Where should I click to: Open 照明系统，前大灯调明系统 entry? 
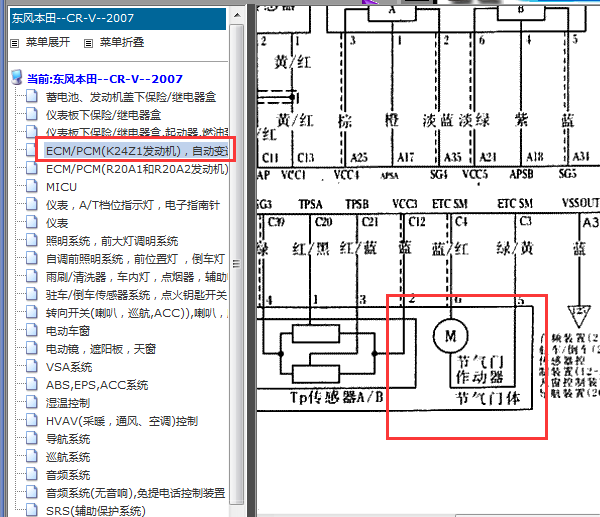(112, 241)
